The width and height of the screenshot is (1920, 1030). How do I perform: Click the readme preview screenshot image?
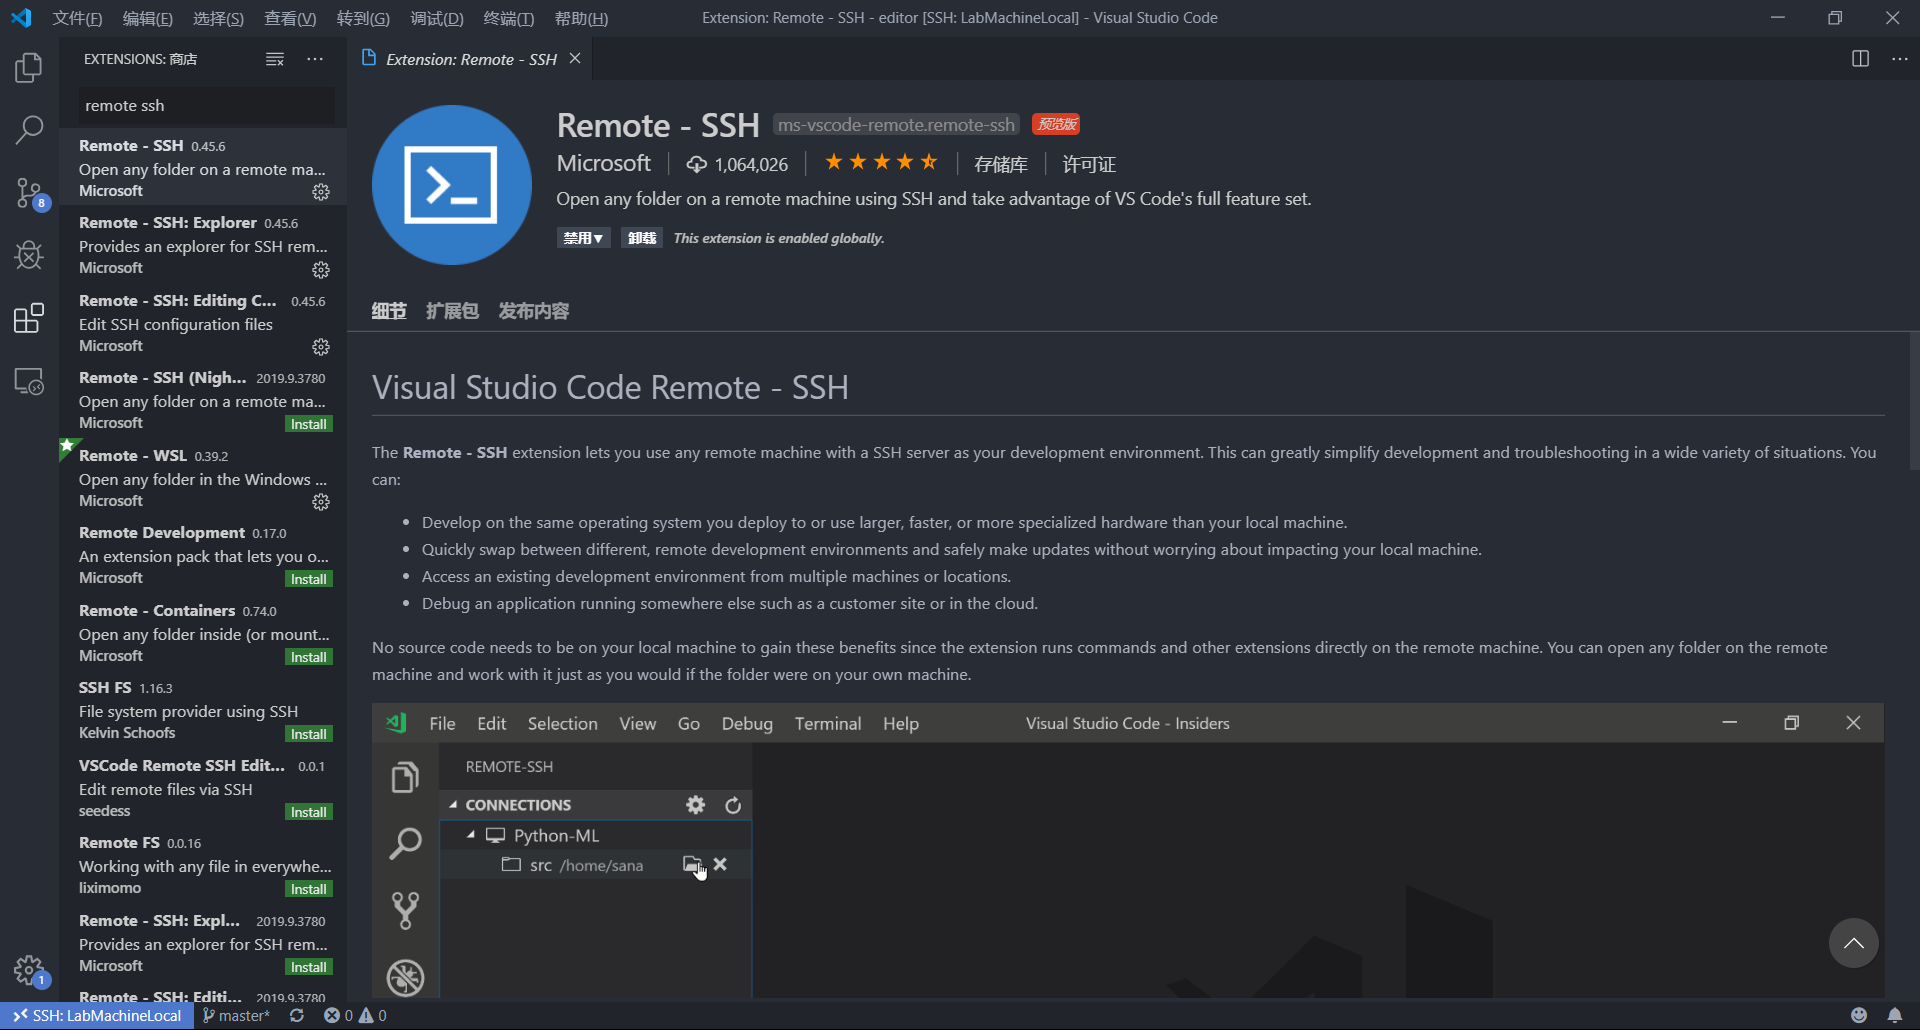click(1128, 850)
